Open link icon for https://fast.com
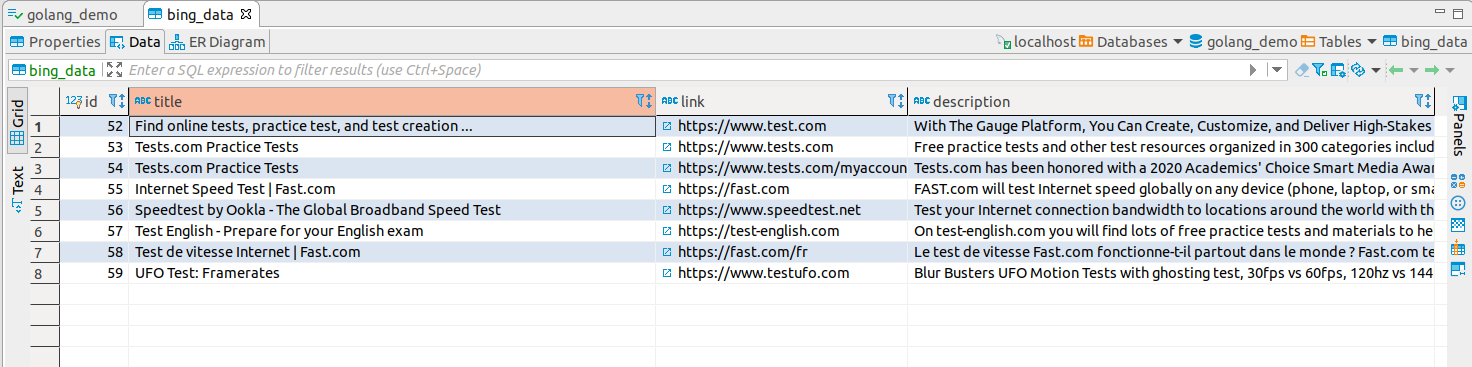The height and width of the screenshot is (367, 1472). (x=667, y=189)
